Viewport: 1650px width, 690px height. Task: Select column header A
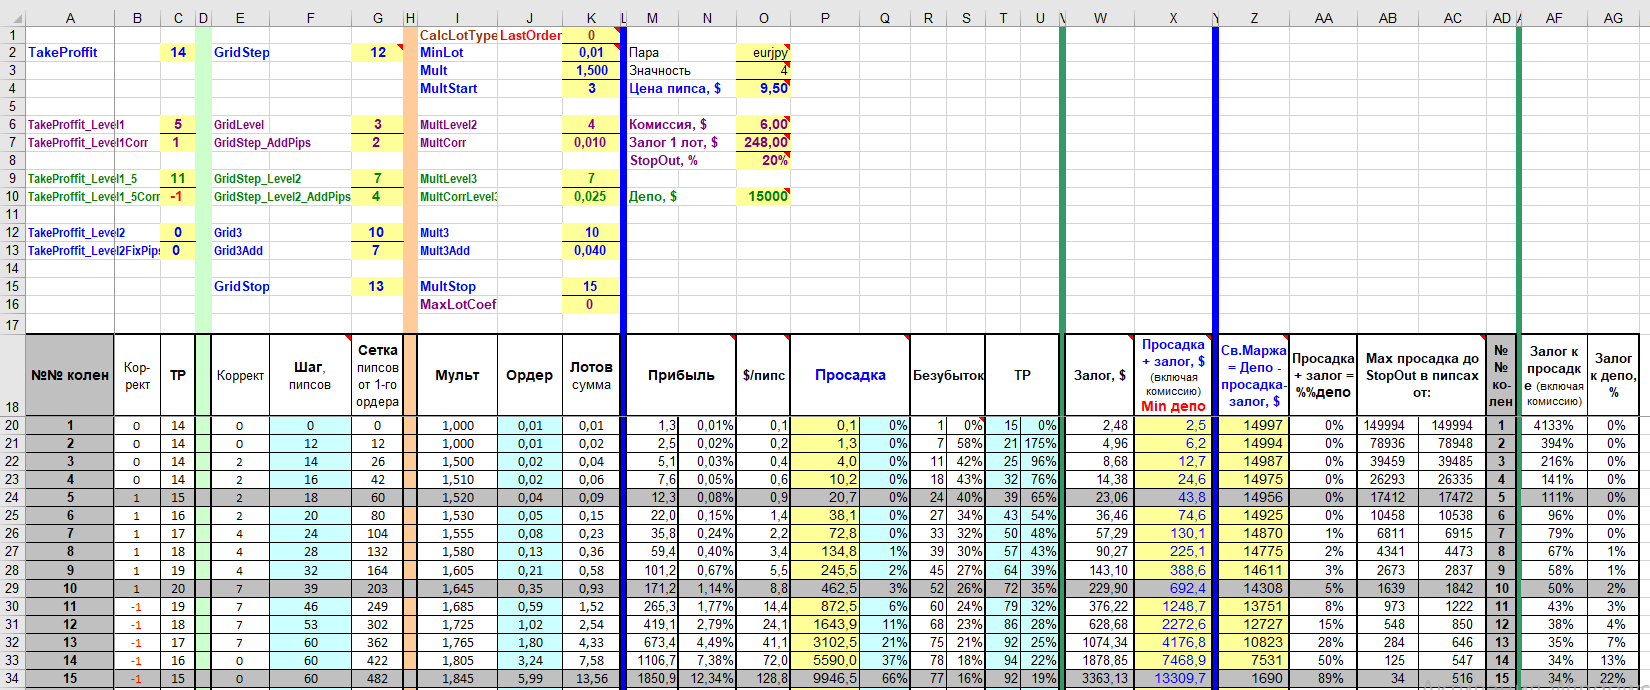pos(70,18)
